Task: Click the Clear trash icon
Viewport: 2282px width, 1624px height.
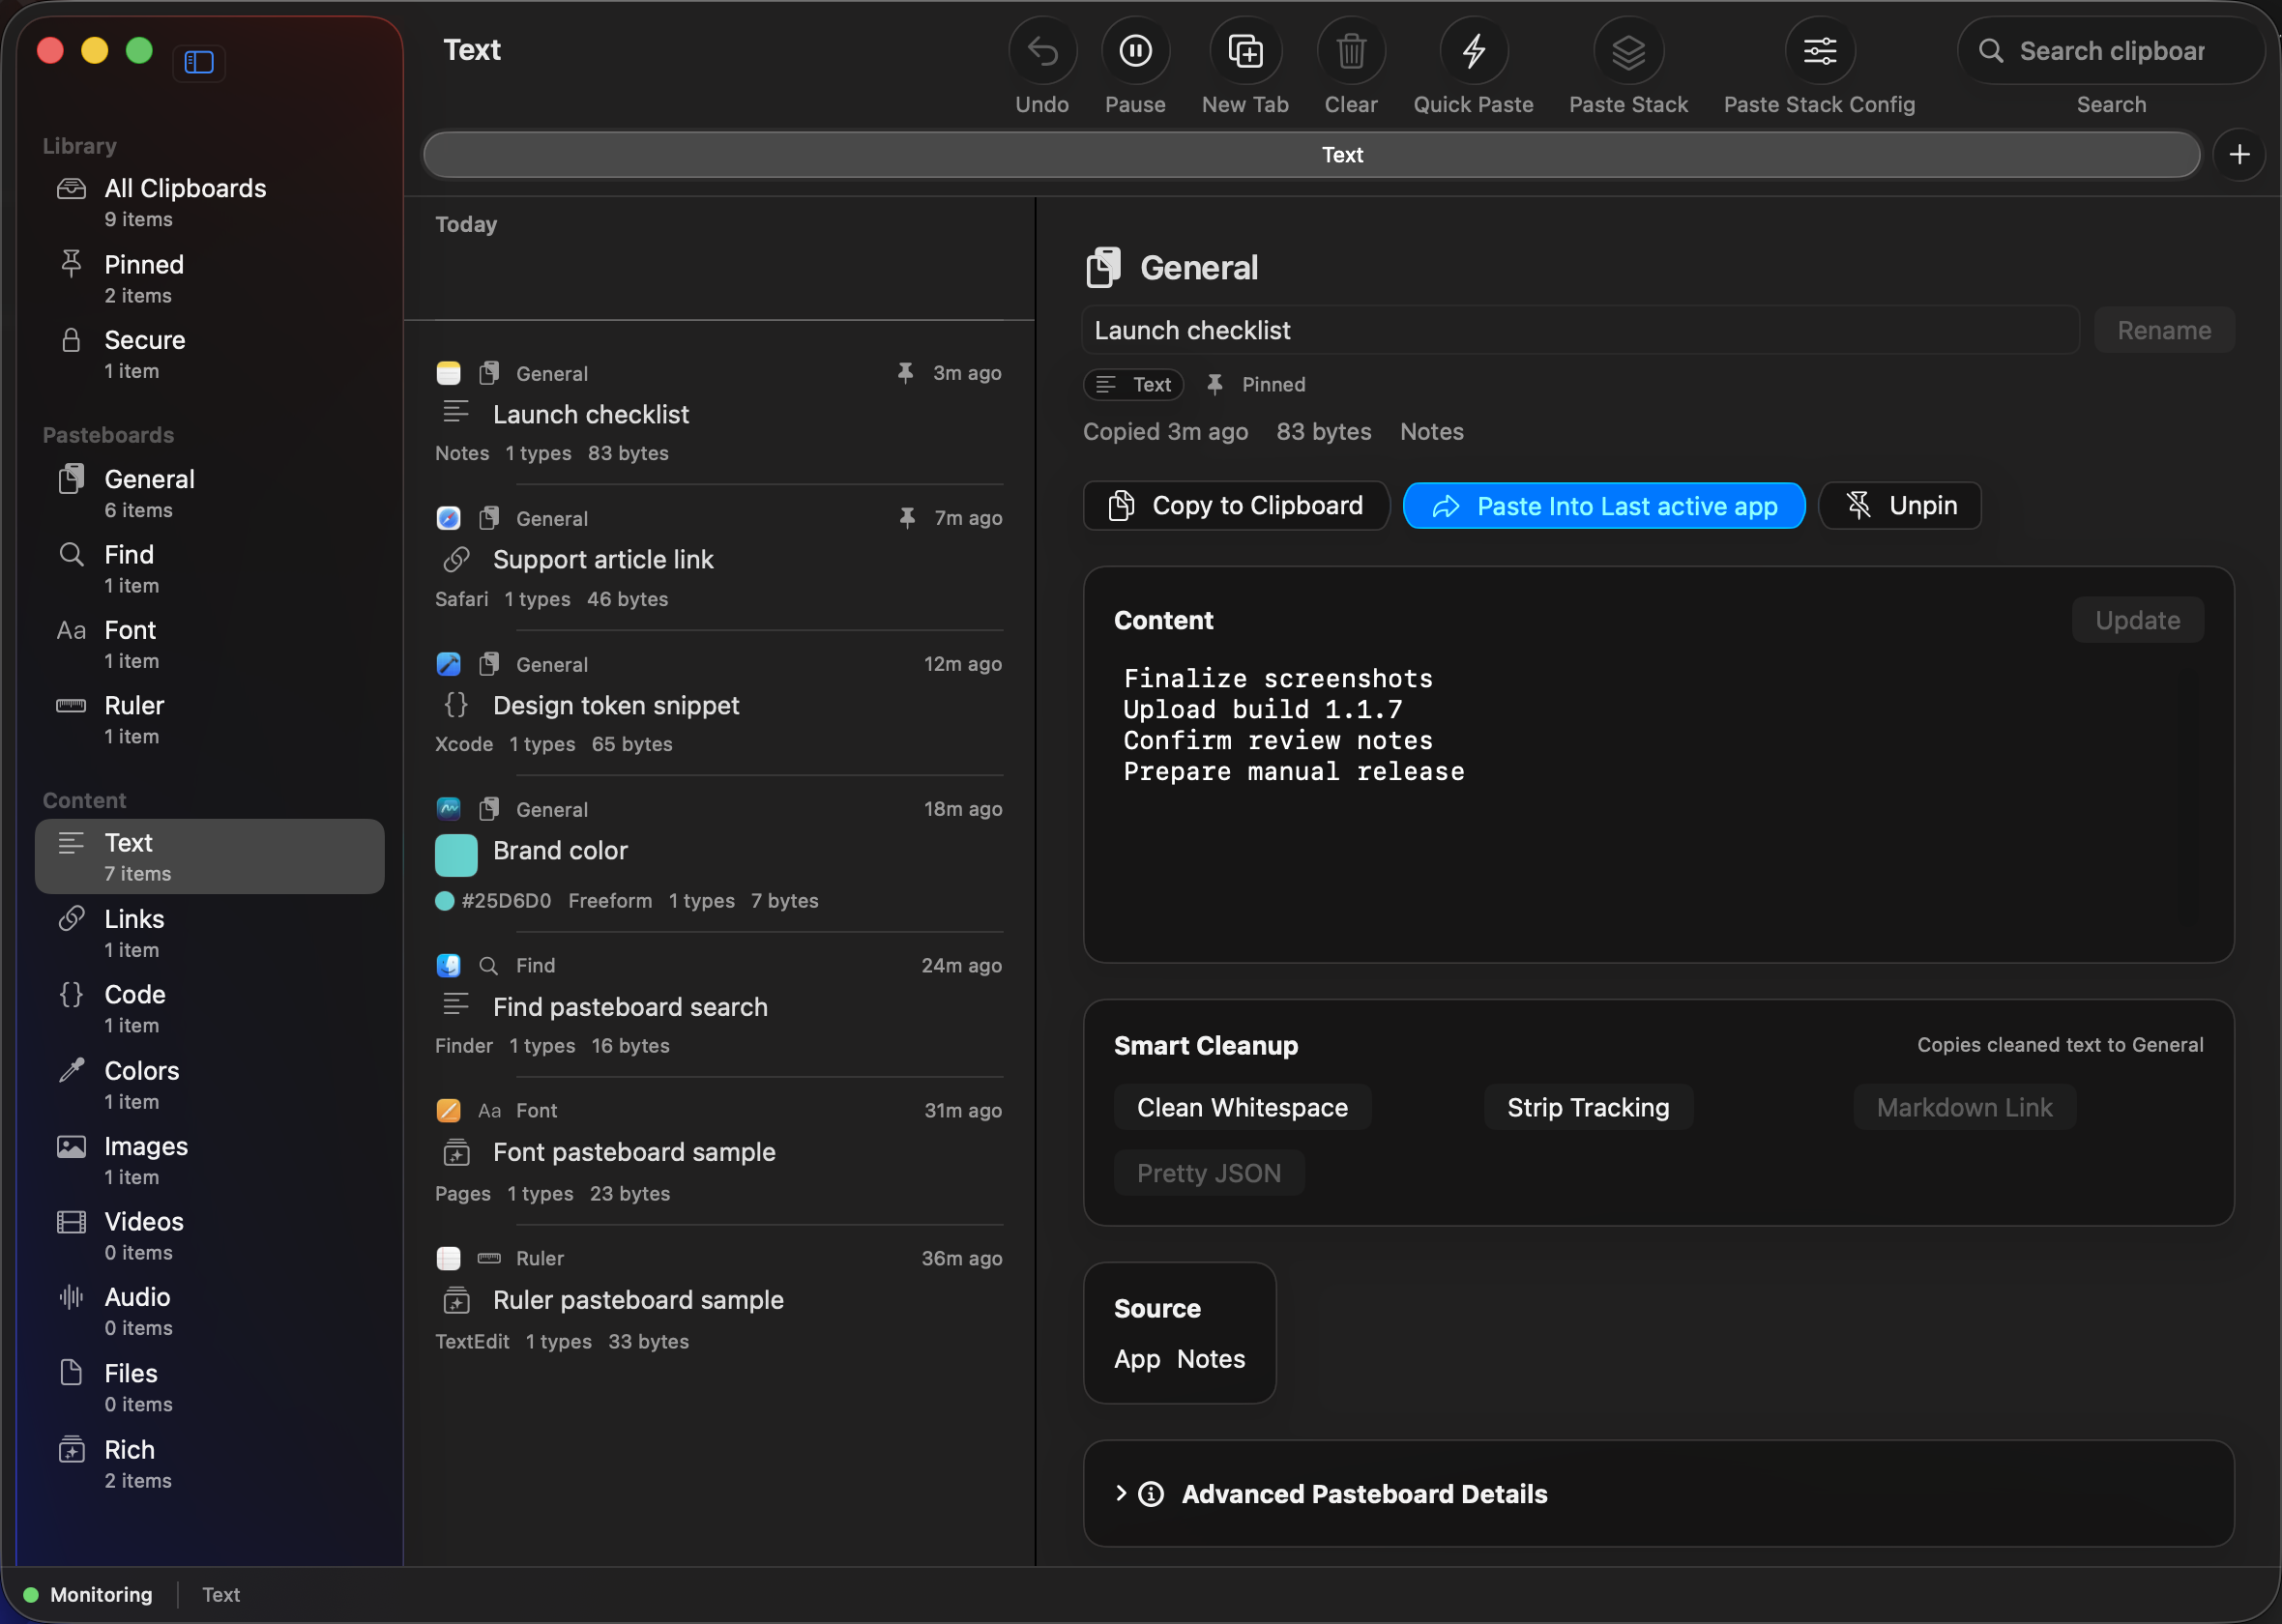Action: [1350, 50]
